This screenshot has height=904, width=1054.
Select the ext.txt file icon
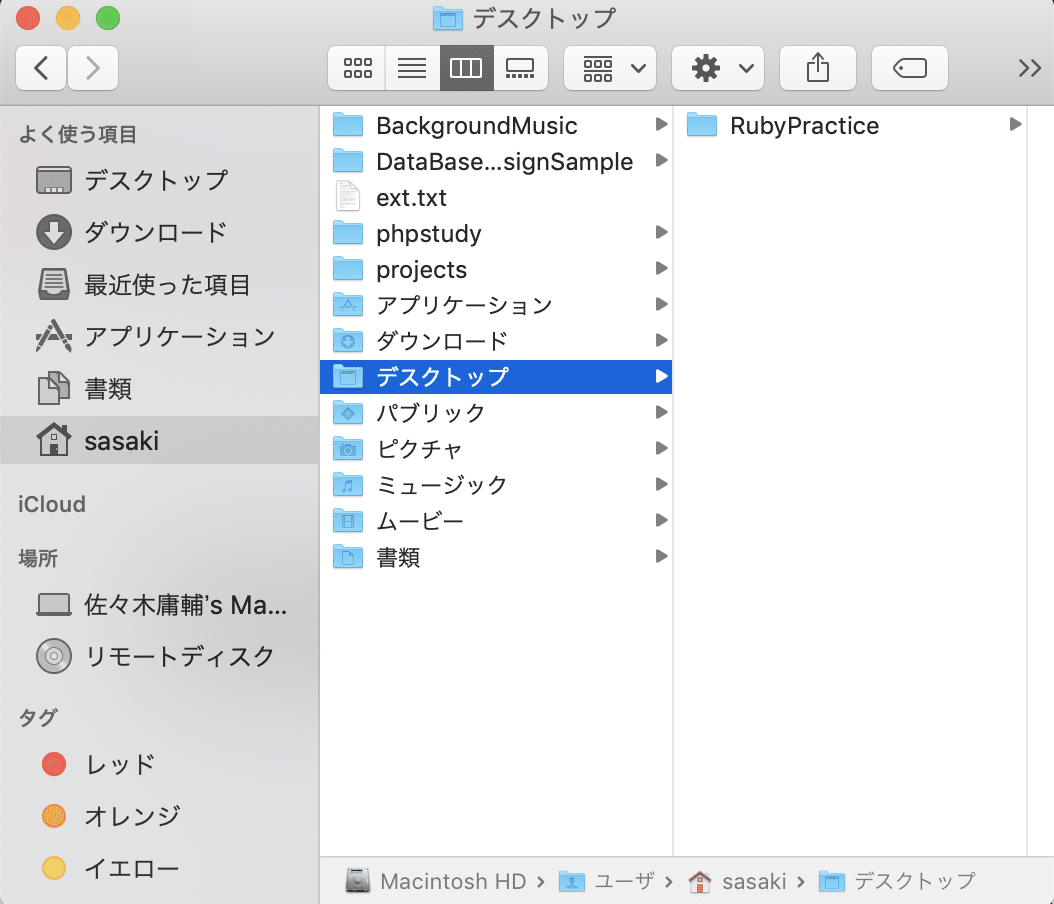(348, 196)
